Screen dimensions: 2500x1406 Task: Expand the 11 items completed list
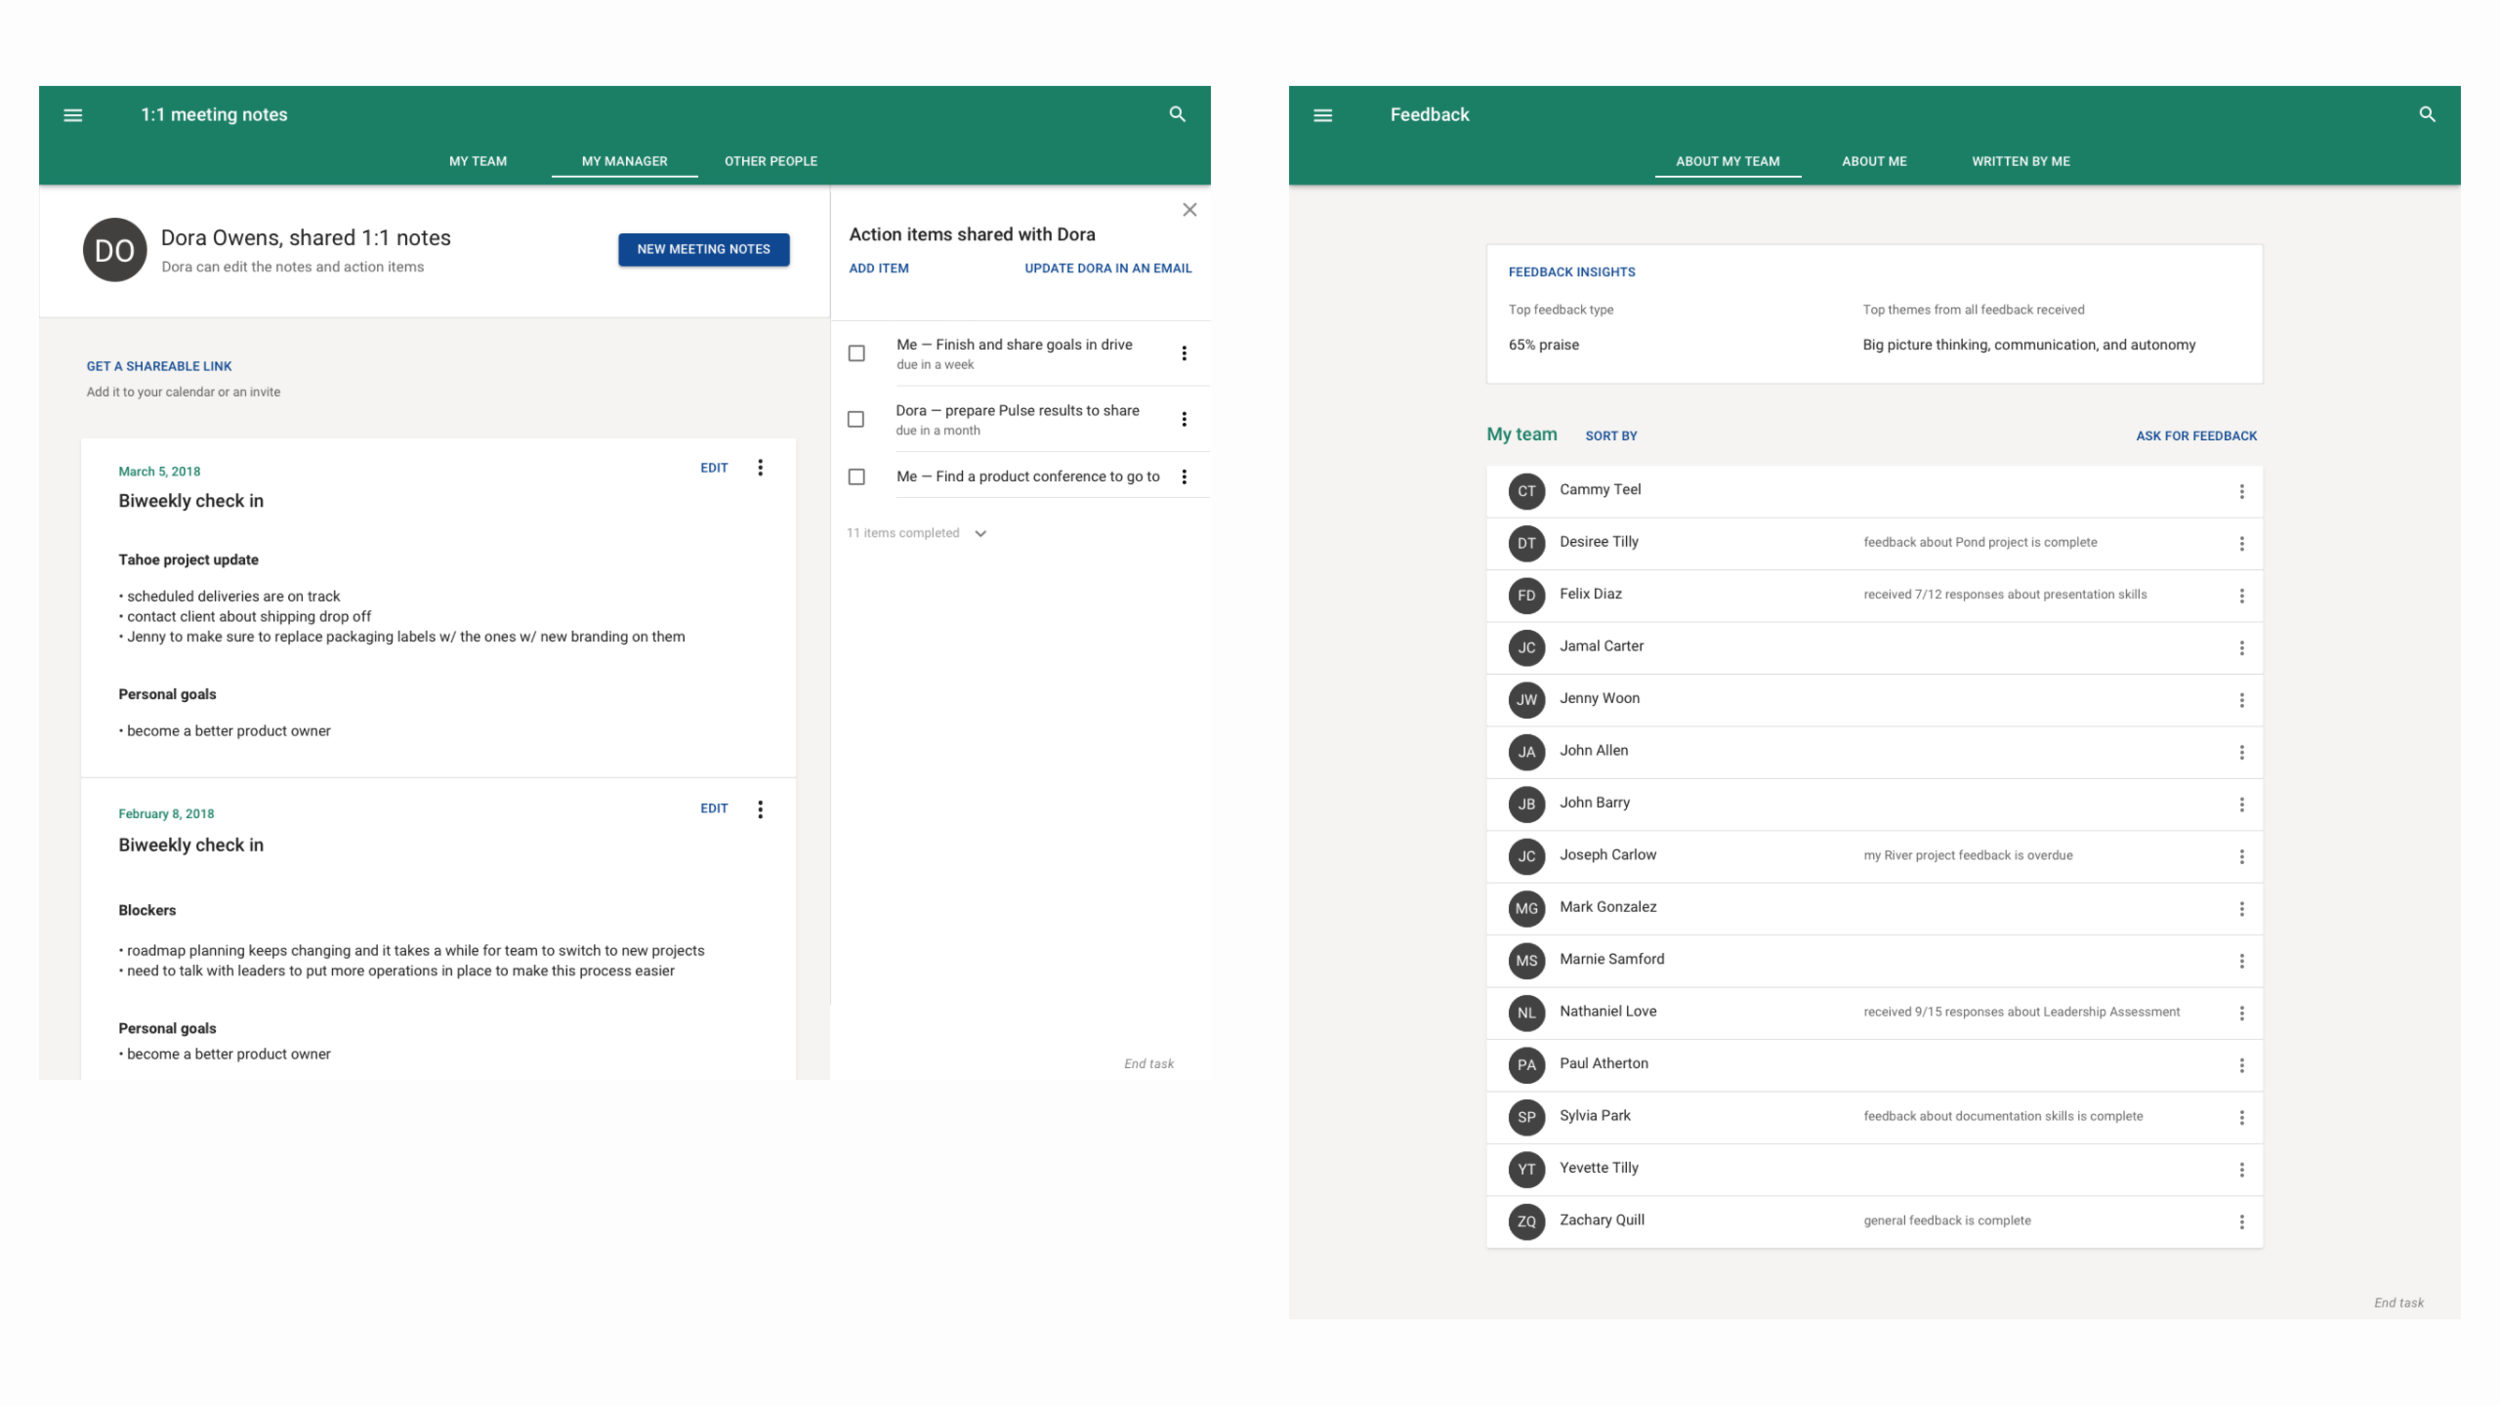click(980, 534)
